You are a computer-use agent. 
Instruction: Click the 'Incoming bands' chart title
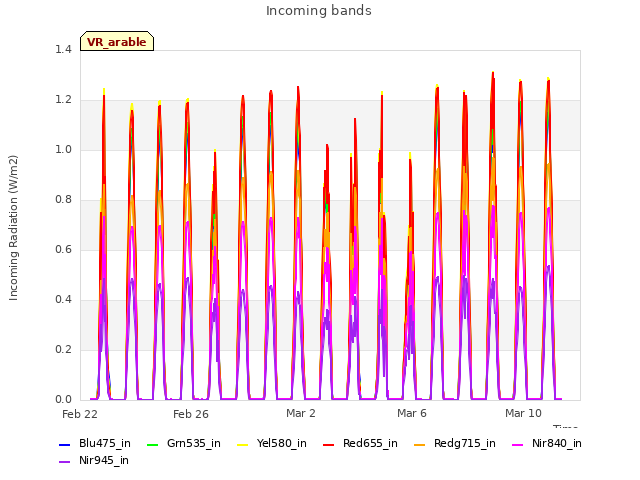[x=319, y=11]
